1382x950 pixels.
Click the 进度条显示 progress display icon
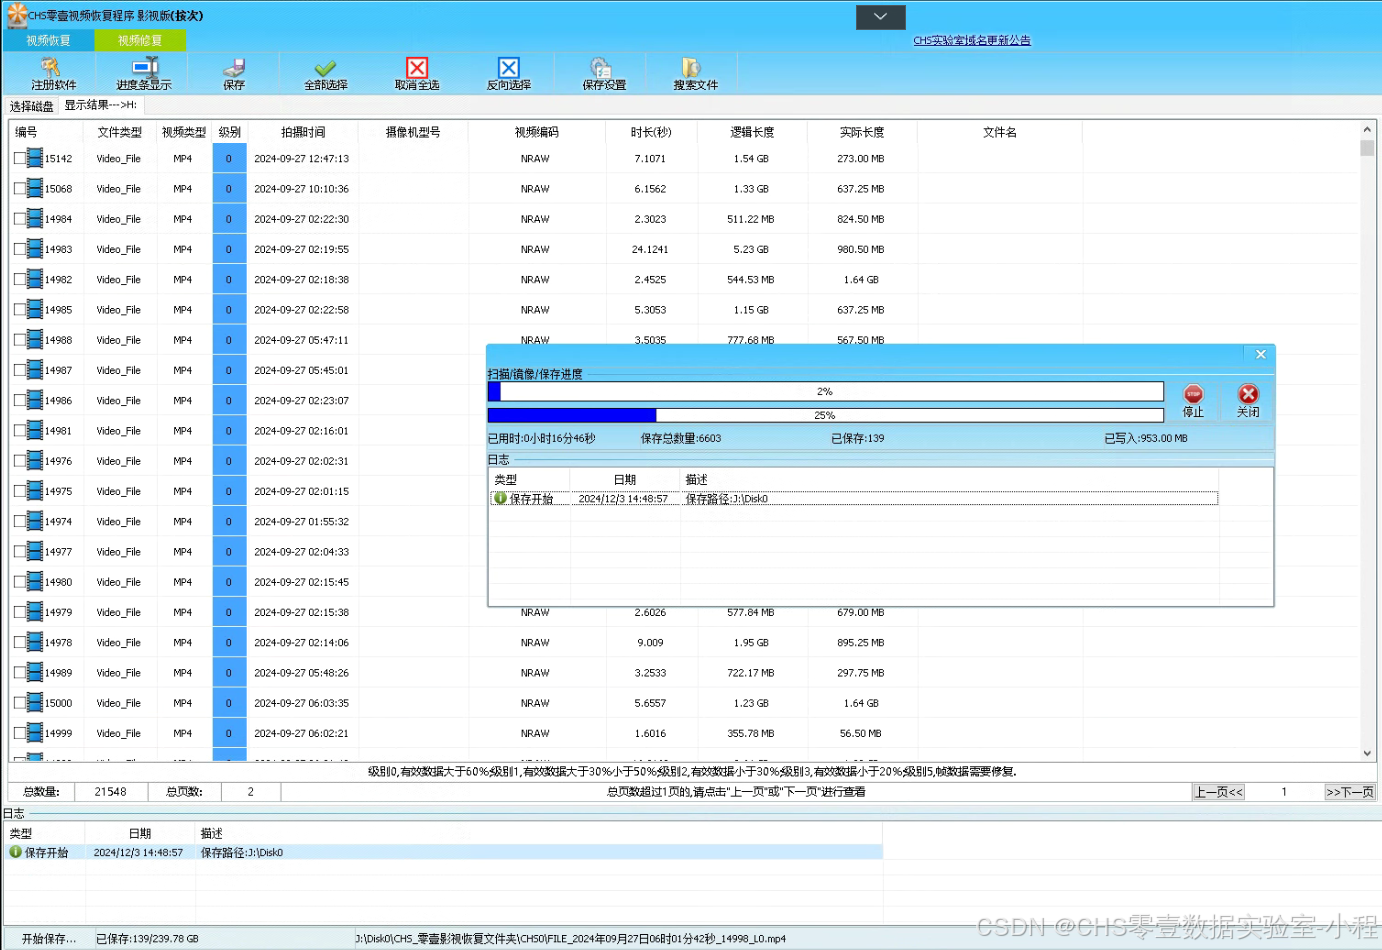(145, 68)
